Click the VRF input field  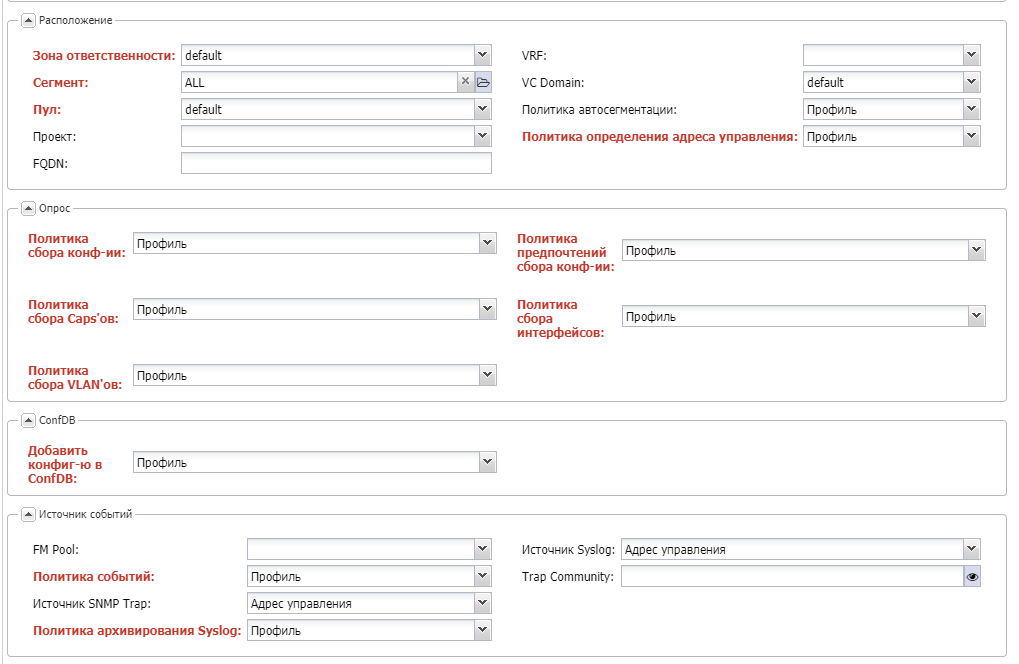click(x=883, y=55)
